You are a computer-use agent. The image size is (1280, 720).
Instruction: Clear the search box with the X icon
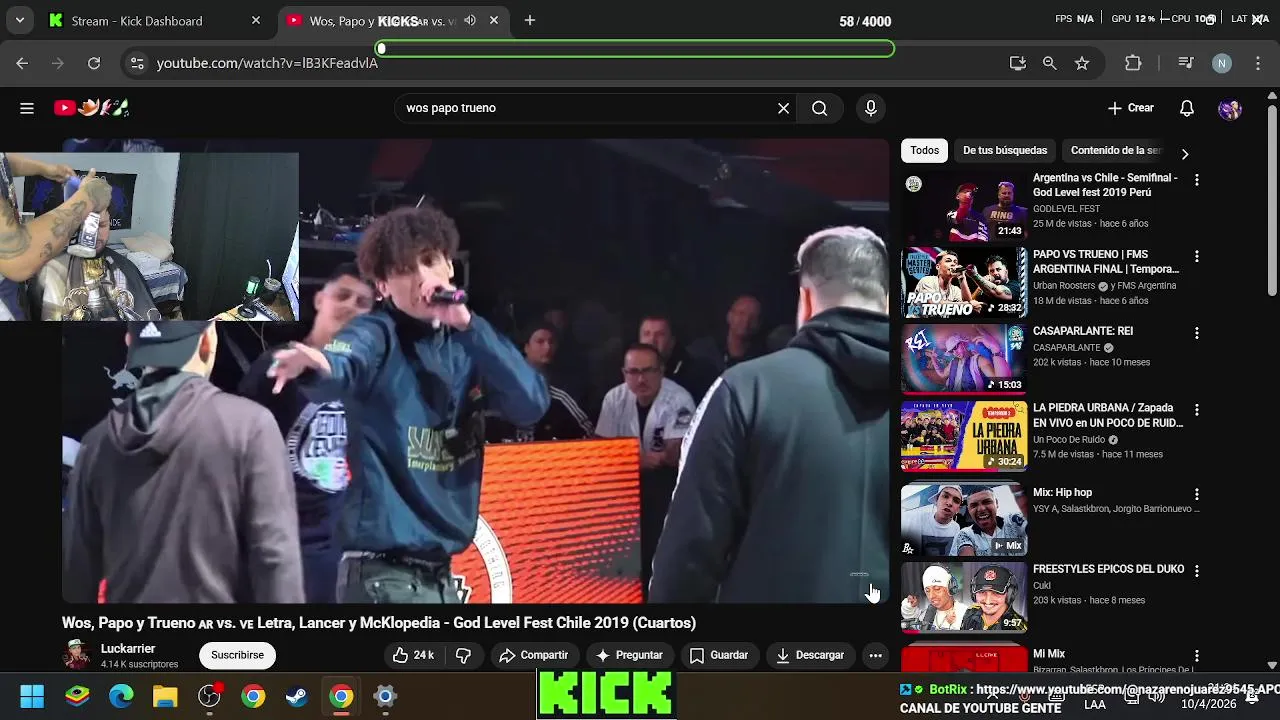(x=784, y=108)
